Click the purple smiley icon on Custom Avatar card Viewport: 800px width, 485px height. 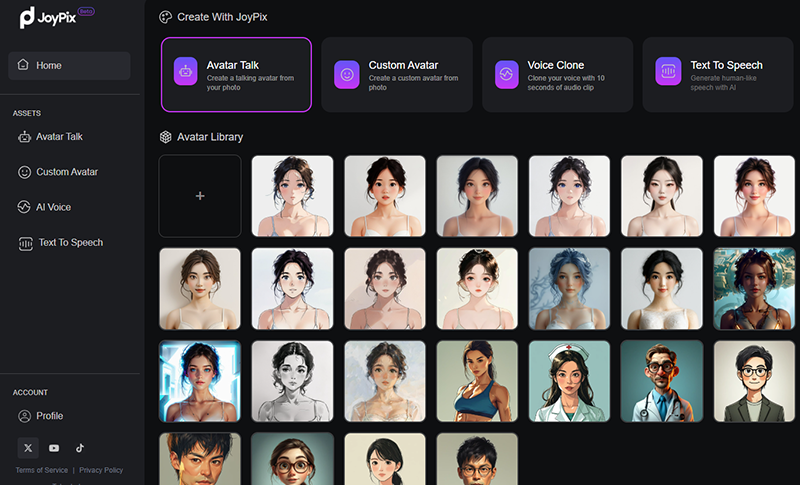click(x=347, y=75)
